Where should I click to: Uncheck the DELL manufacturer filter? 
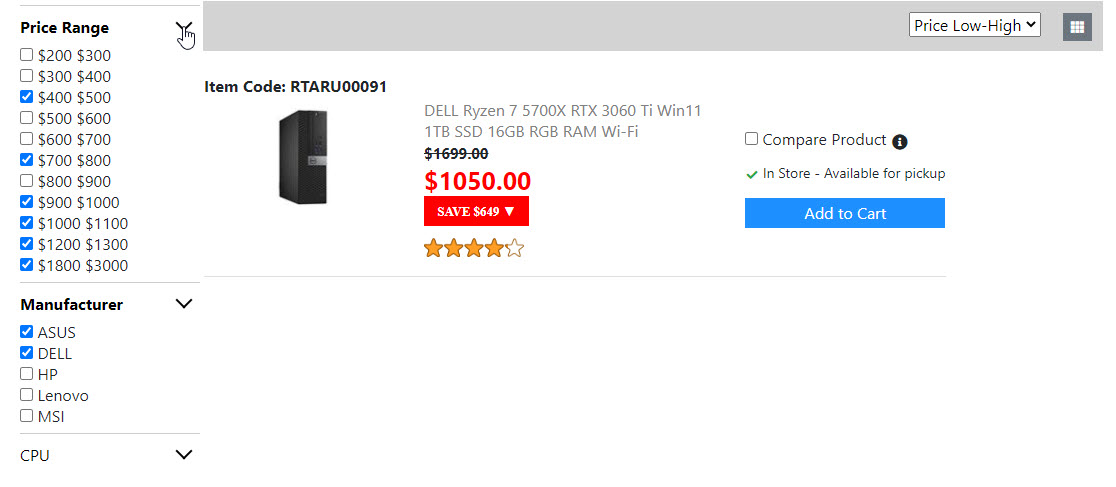pos(27,353)
